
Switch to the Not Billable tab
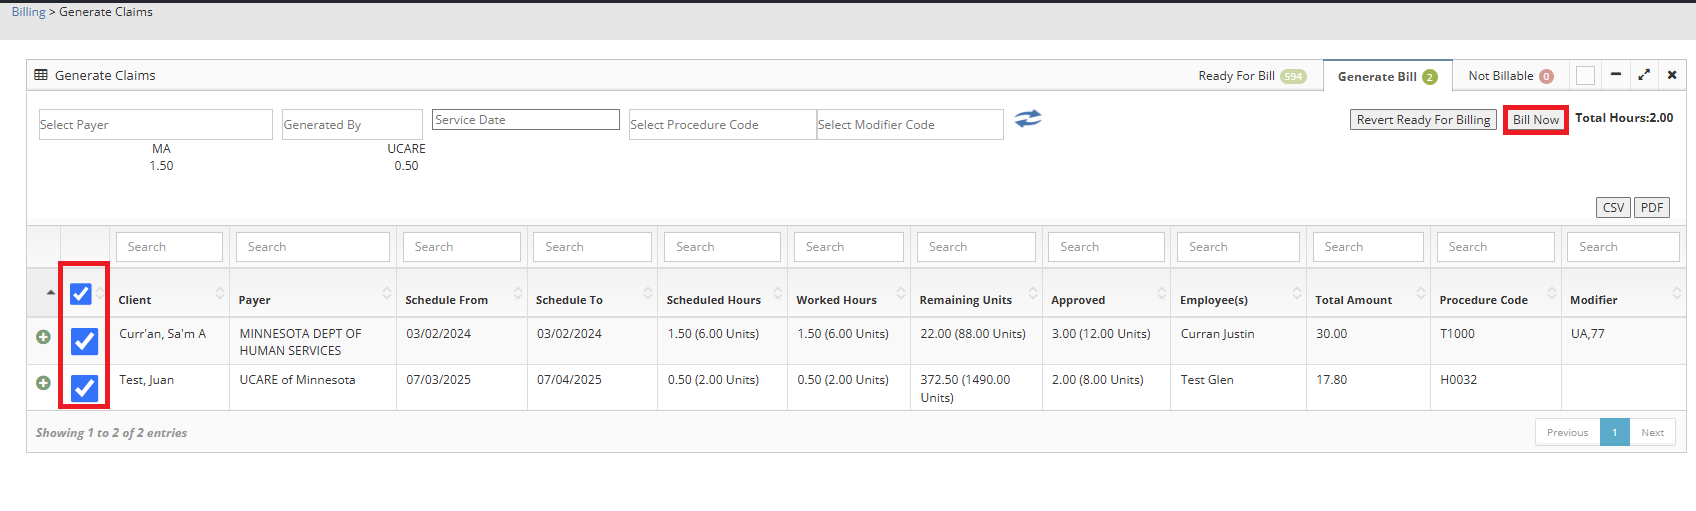(1510, 76)
